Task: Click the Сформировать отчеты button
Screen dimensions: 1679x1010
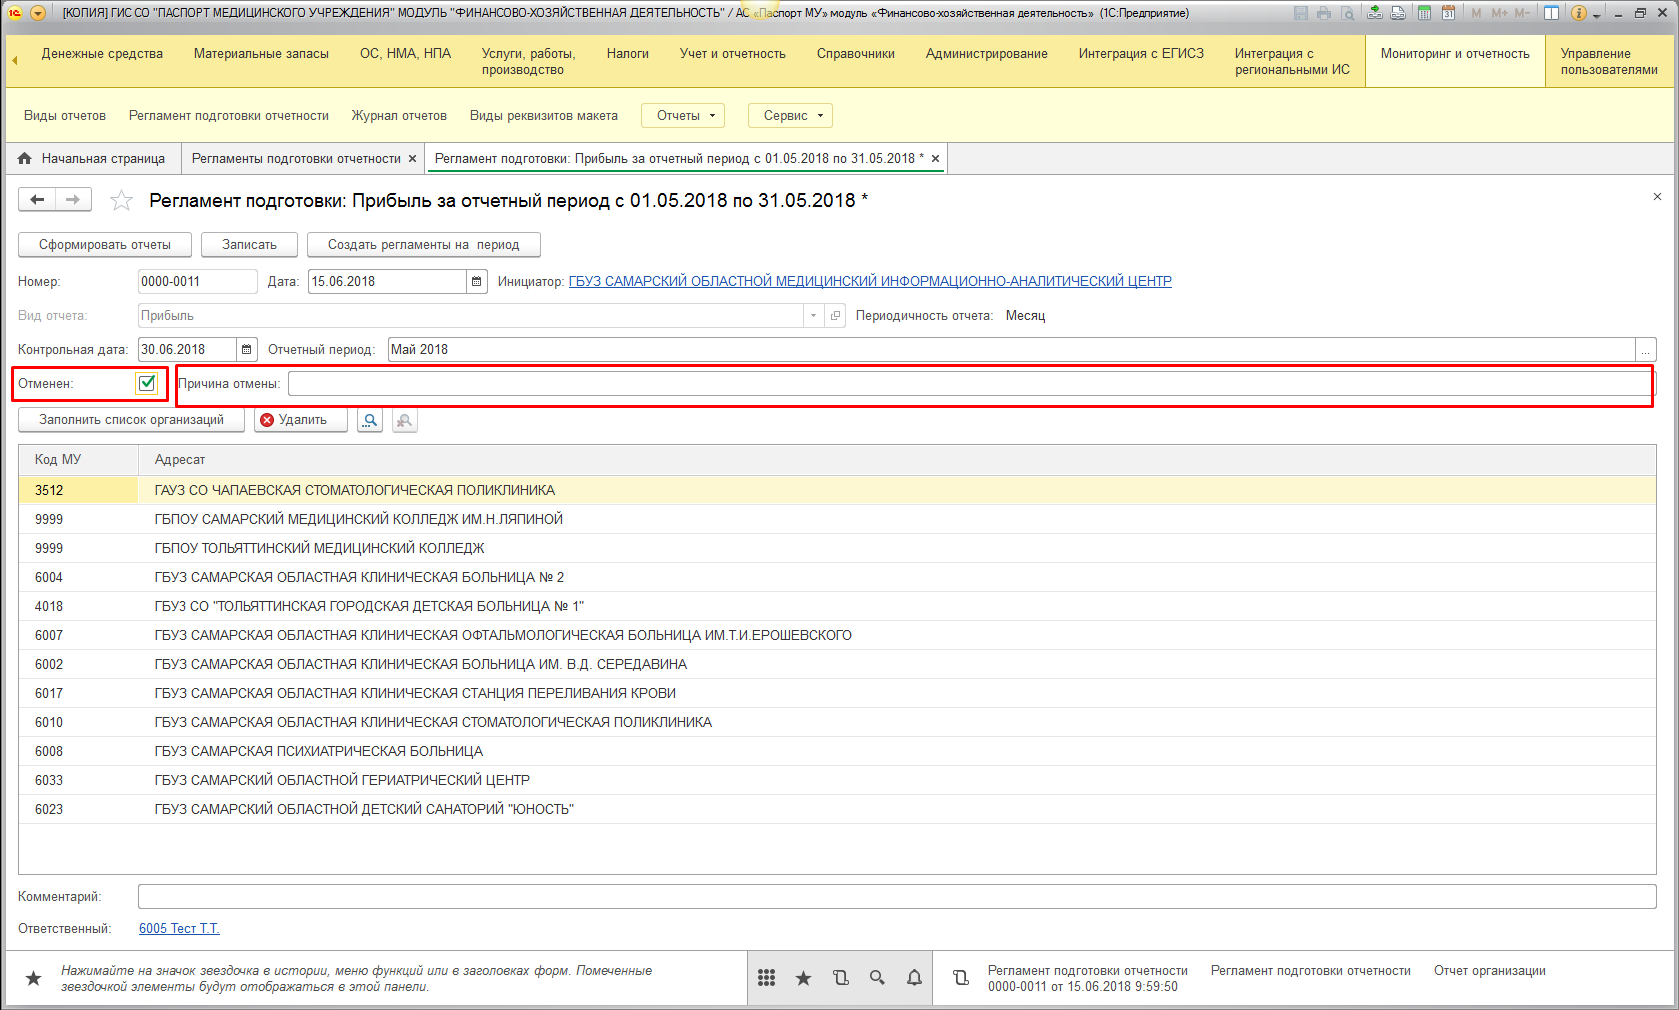Action: (105, 245)
